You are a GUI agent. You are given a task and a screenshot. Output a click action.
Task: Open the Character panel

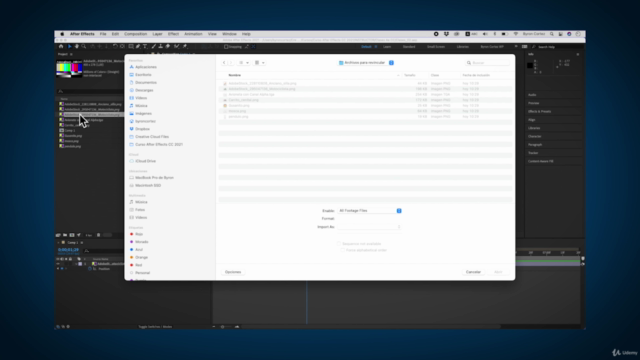535,136
